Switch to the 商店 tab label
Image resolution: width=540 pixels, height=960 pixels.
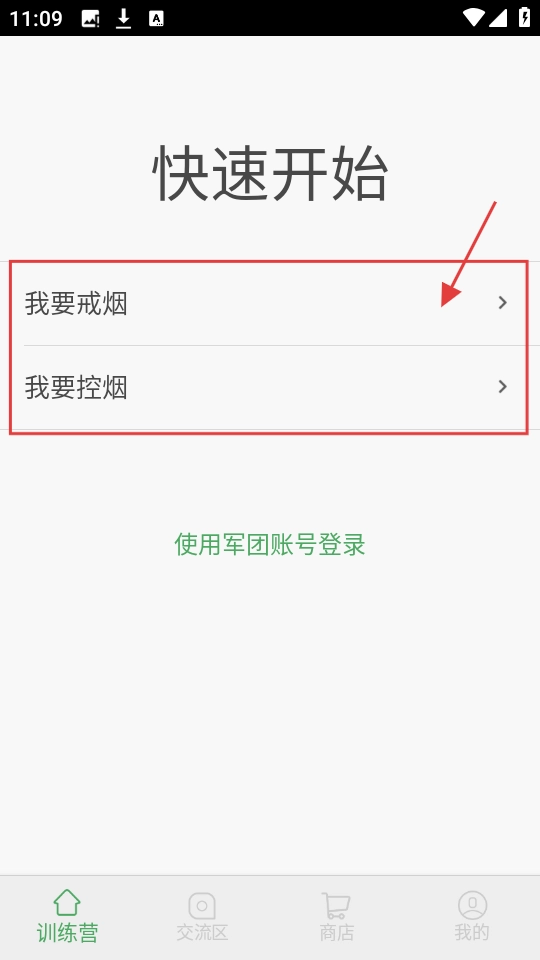337,932
